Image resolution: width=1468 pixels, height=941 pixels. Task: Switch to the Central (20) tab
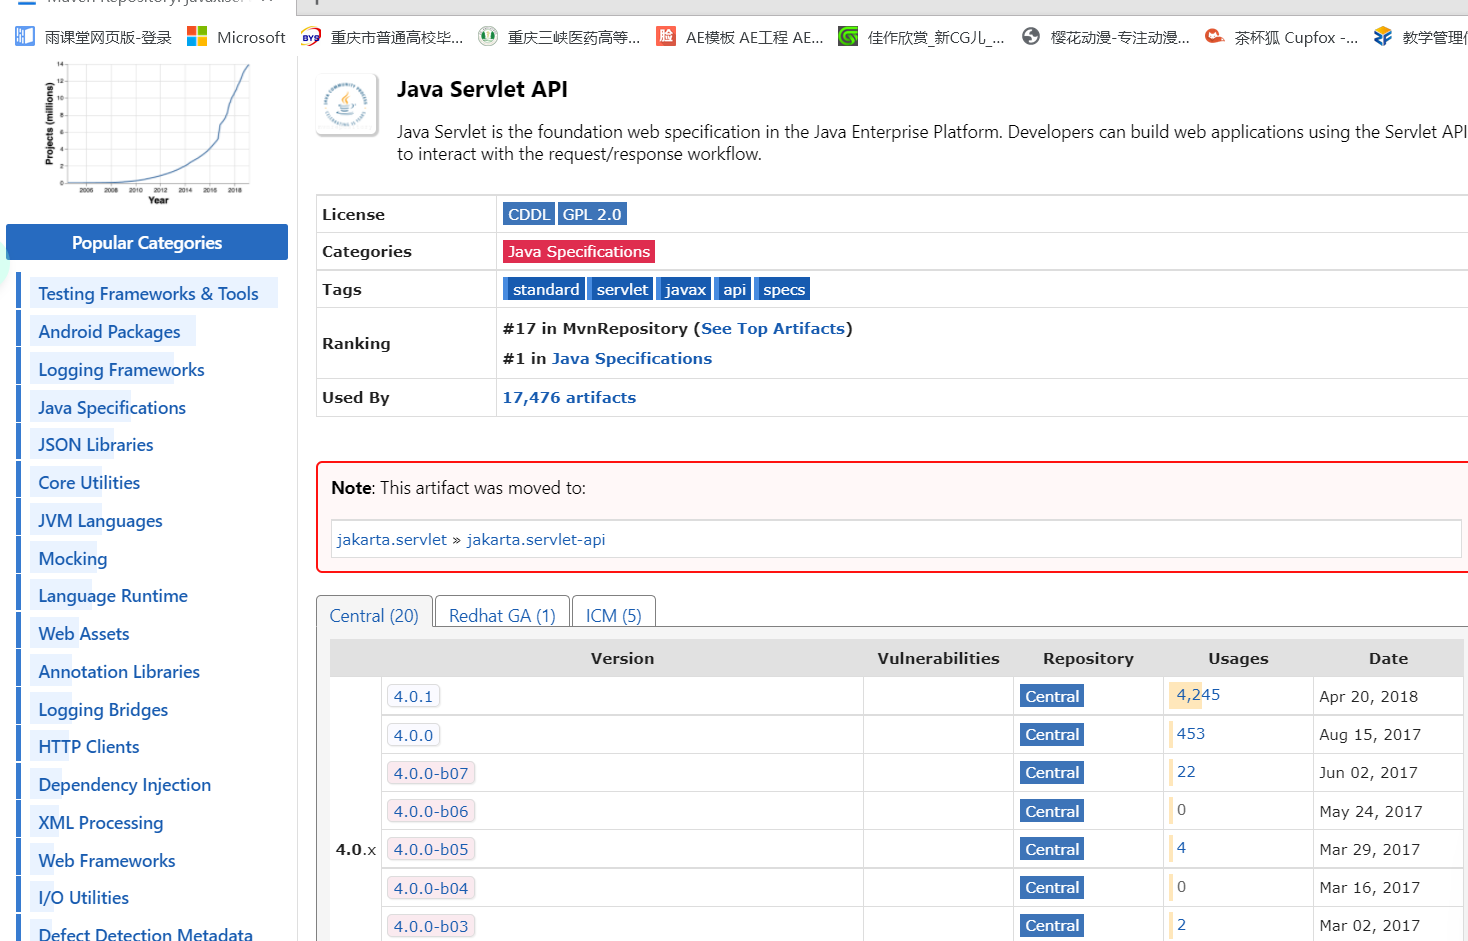pyautogui.click(x=374, y=616)
